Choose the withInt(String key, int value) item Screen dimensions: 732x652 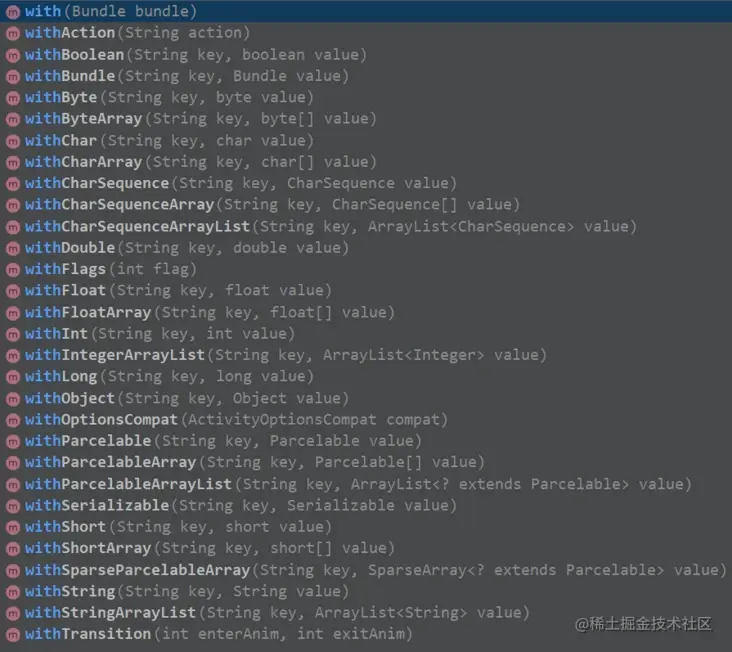pos(366,334)
